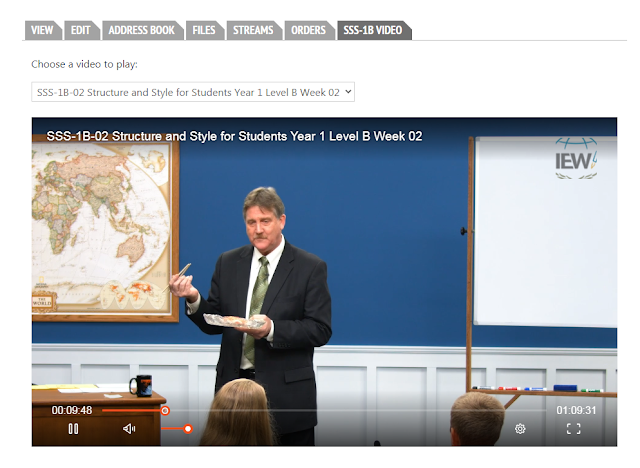Click the elapsed time 00:09:48
The width and height of the screenshot is (640, 468).
pos(72,410)
